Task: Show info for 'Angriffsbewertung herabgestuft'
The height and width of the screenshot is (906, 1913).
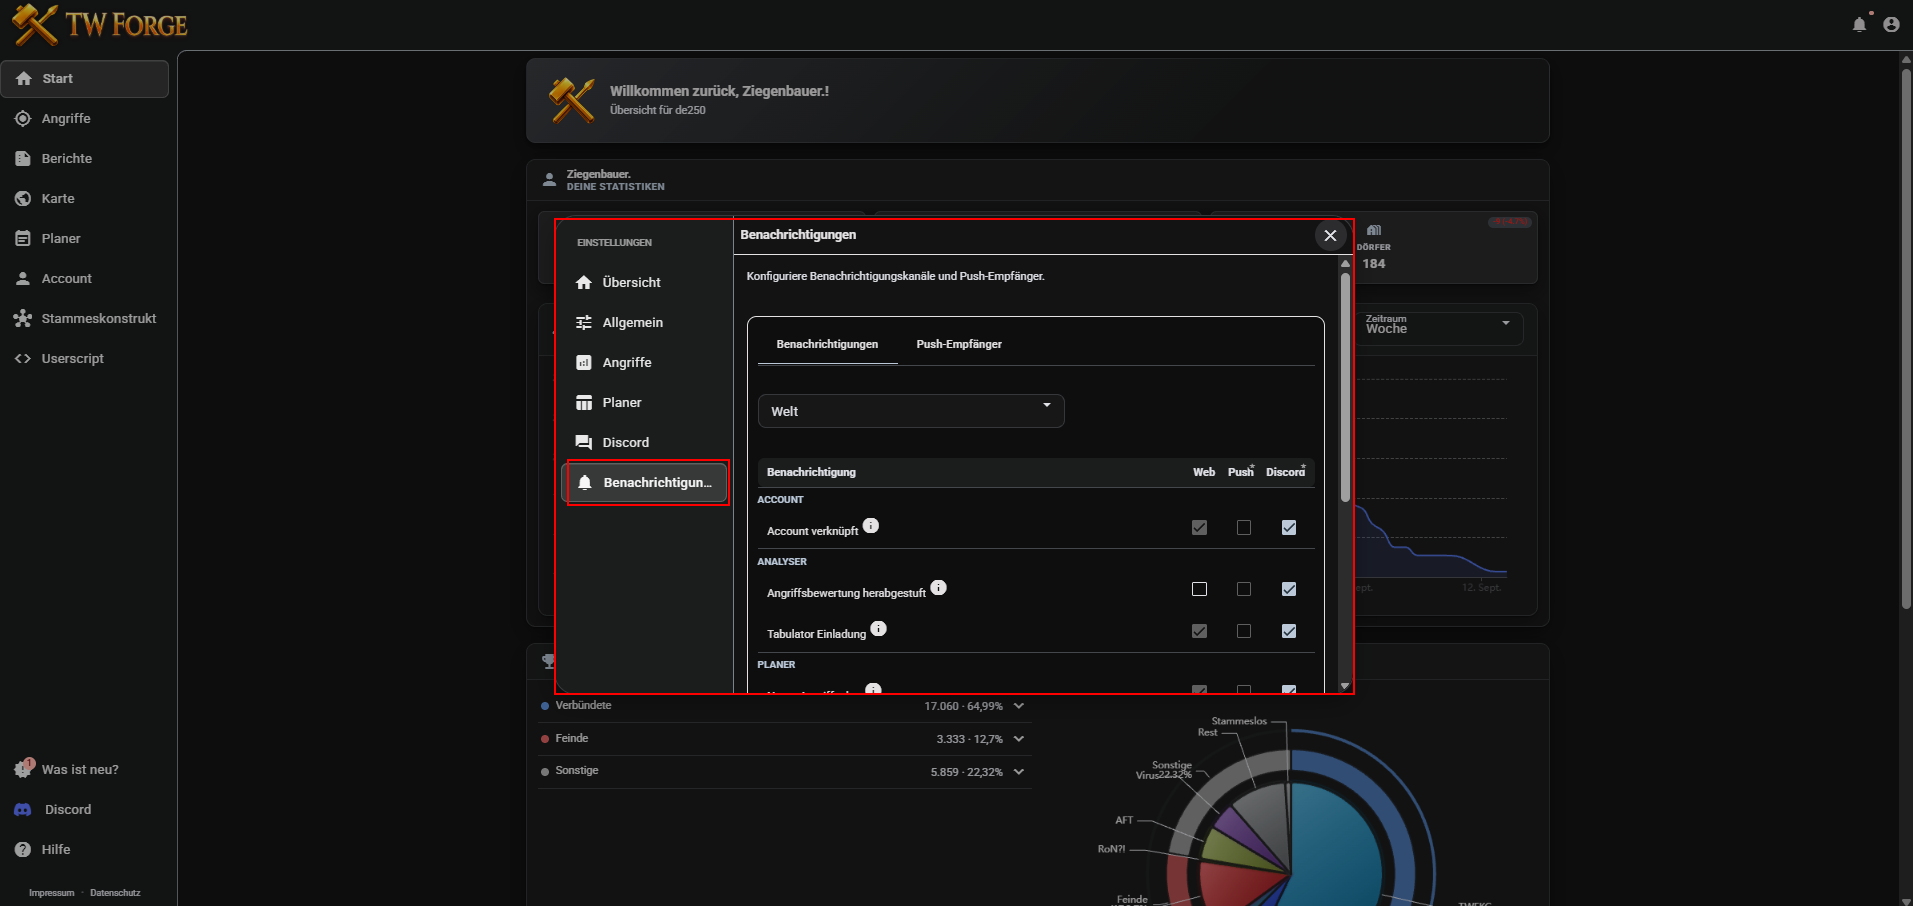Action: (938, 588)
